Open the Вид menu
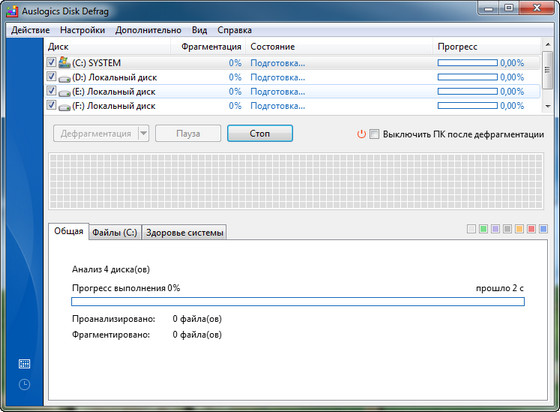 click(199, 30)
